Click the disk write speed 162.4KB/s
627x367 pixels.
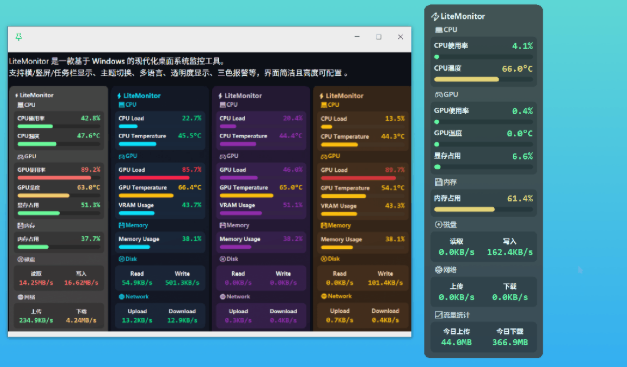point(510,252)
